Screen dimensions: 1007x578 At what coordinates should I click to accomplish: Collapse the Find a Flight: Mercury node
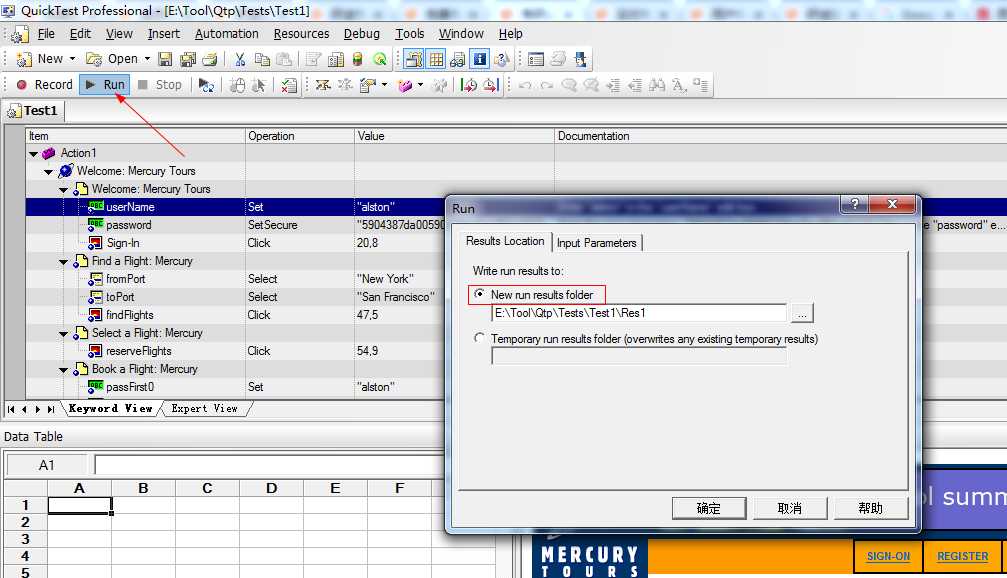point(64,261)
